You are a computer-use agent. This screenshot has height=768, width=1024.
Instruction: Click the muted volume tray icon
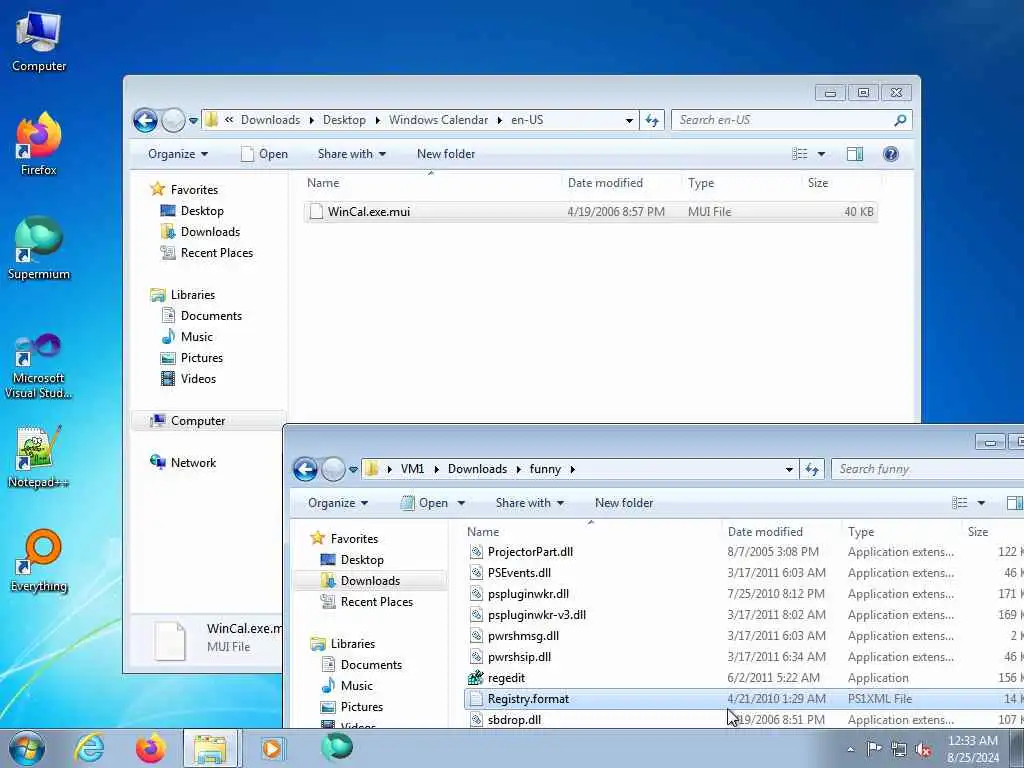[x=923, y=749]
